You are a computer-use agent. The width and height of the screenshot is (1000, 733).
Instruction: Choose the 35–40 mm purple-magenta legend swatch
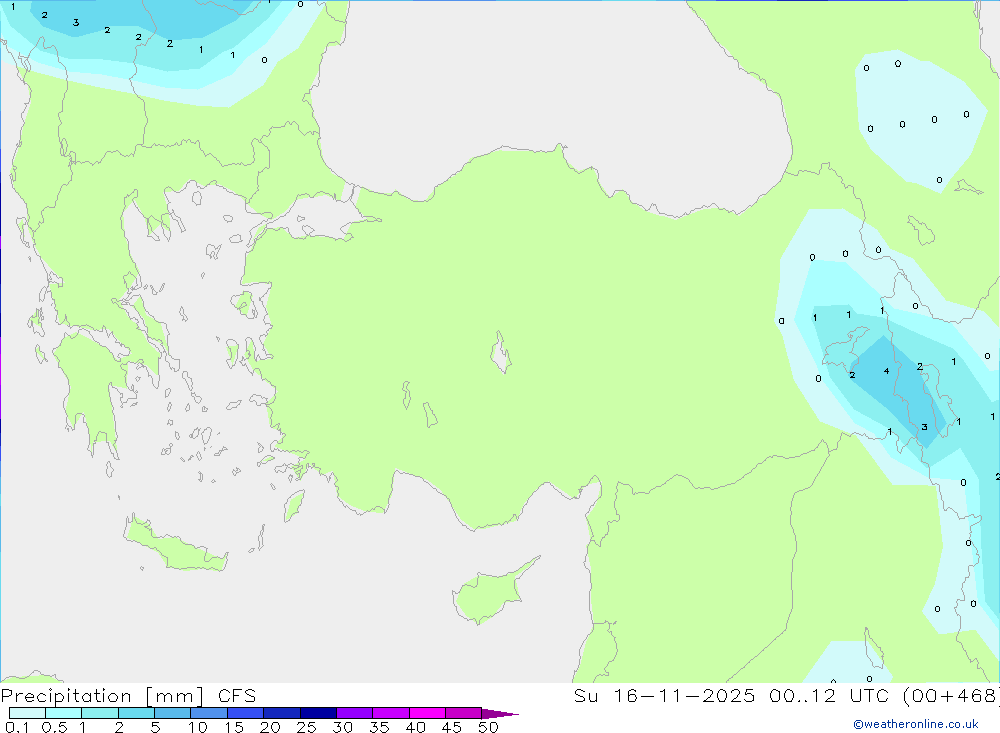point(391,713)
